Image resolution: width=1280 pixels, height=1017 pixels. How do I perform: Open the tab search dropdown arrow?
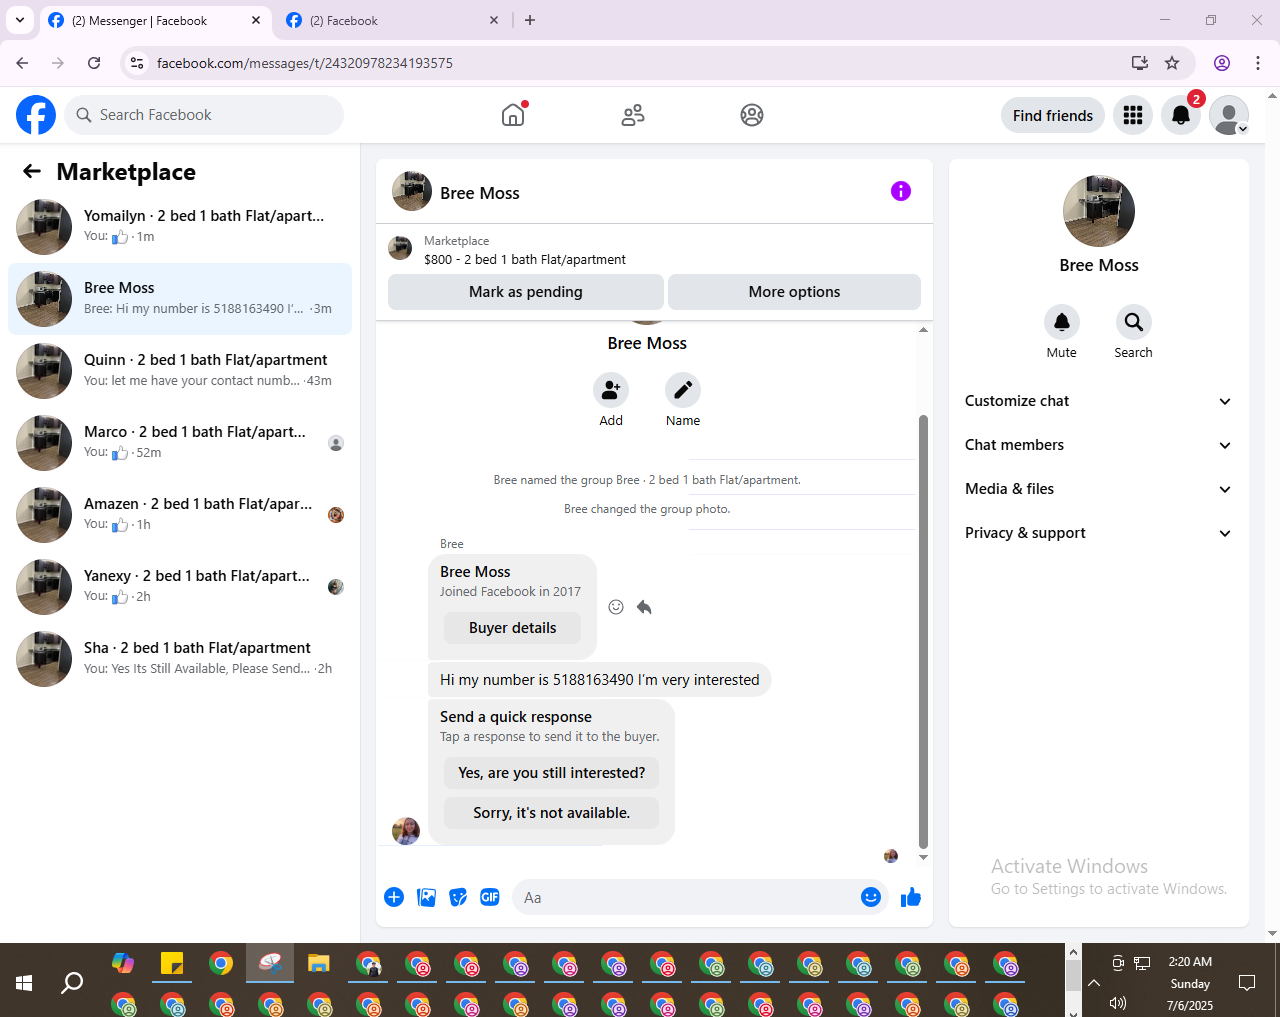tap(20, 20)
